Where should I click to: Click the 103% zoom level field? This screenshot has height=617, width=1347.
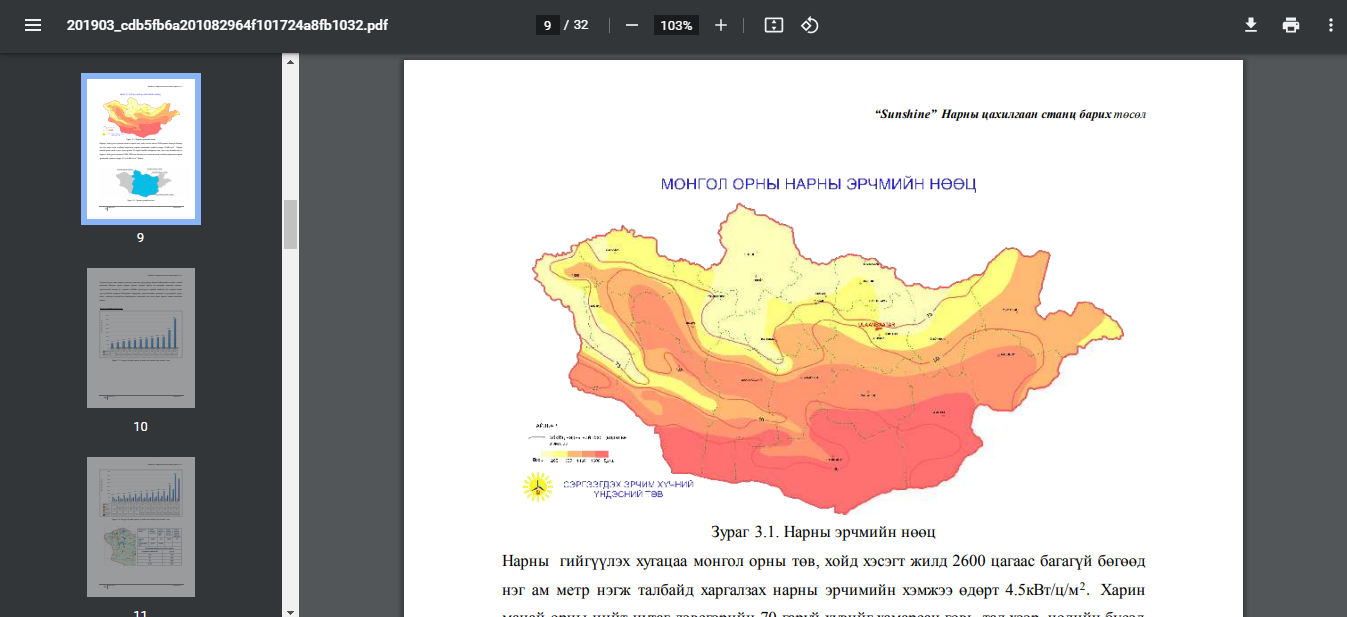click(676, 25)
